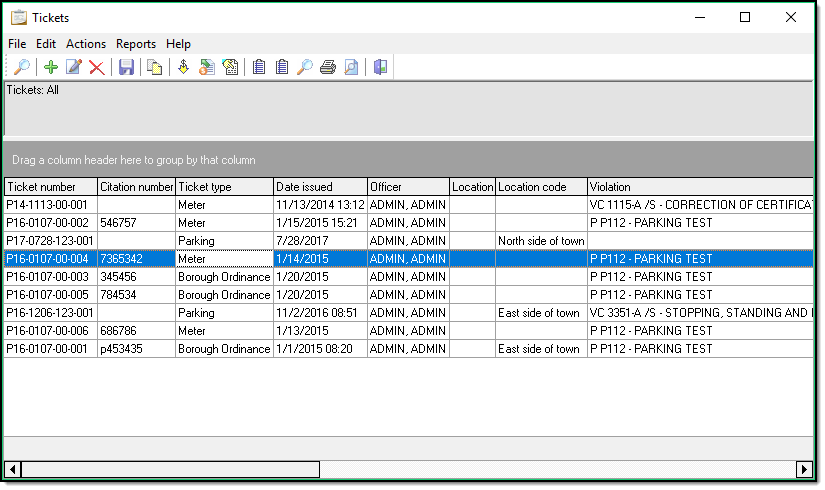Click the exit door icon

(x=381, y=67)
